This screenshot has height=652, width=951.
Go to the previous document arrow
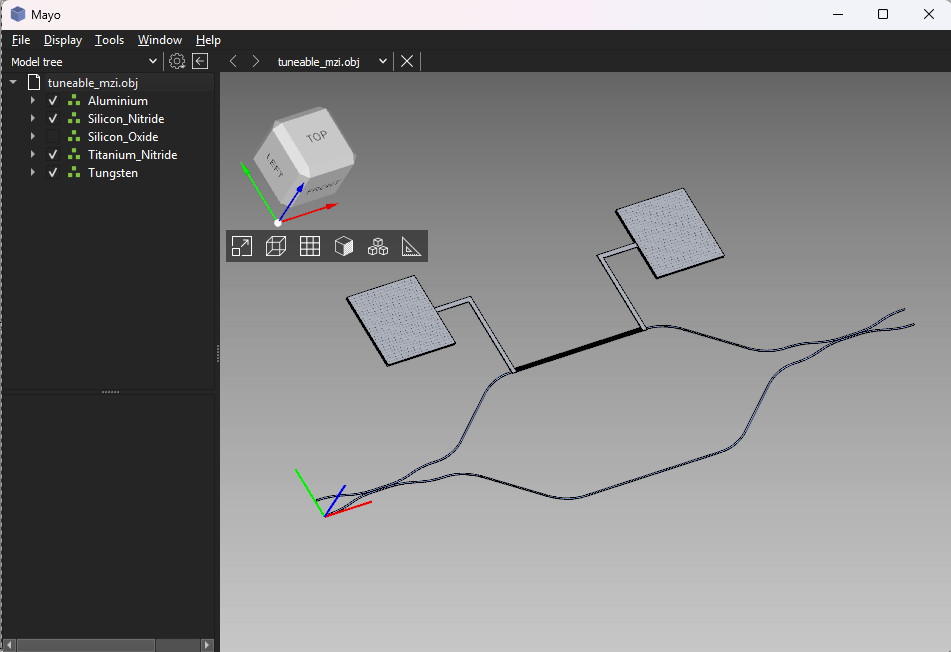pos(233,61)
